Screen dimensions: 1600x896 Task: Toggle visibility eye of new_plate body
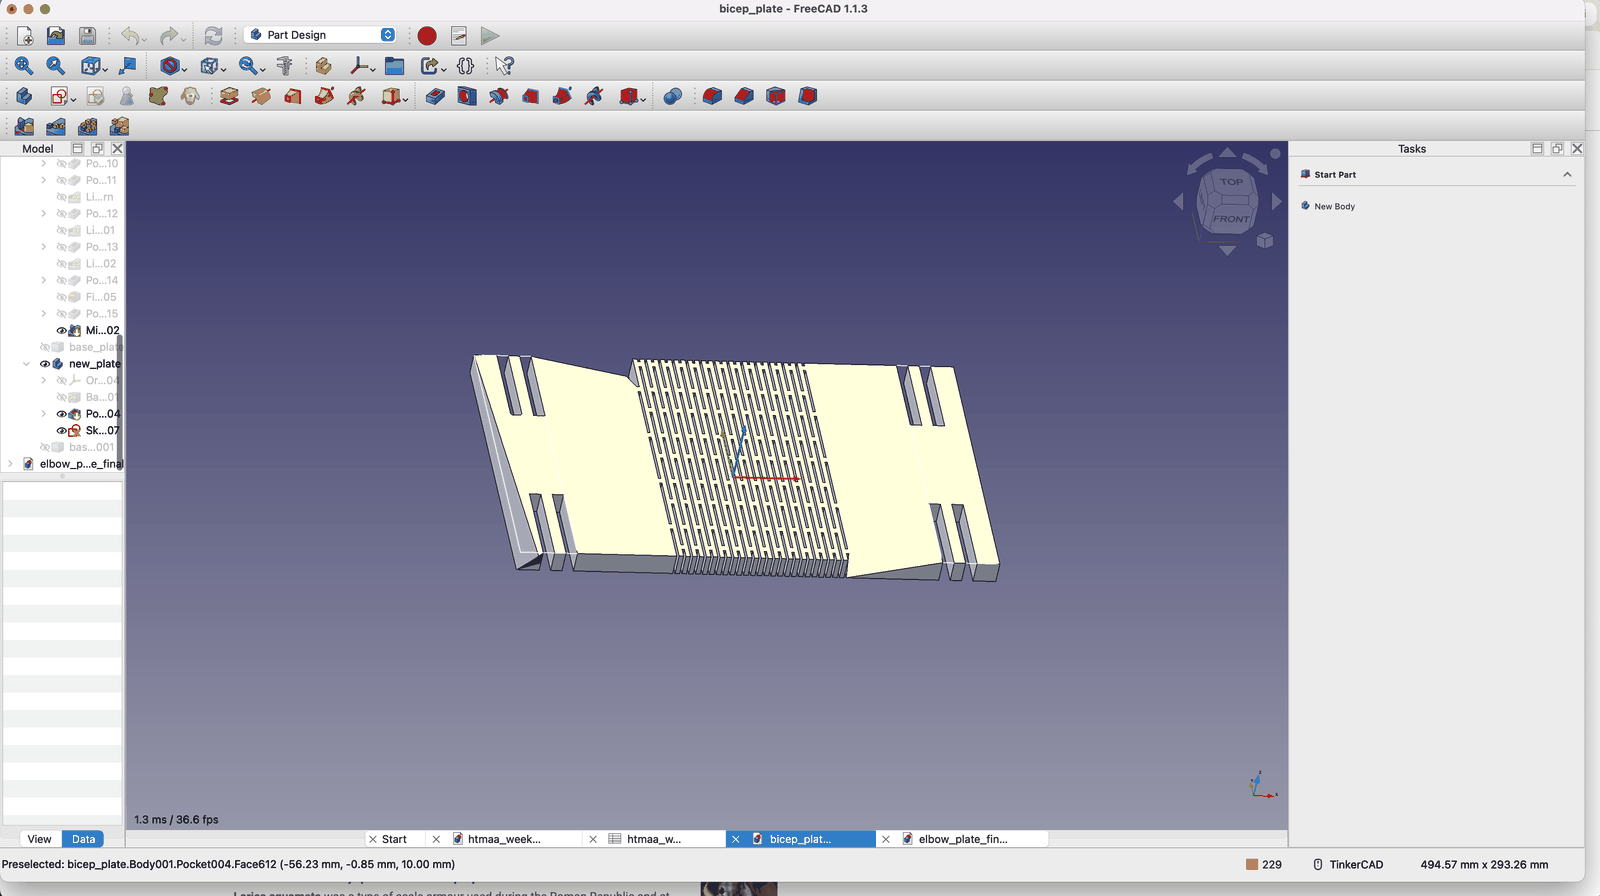[x=44, y=364]
